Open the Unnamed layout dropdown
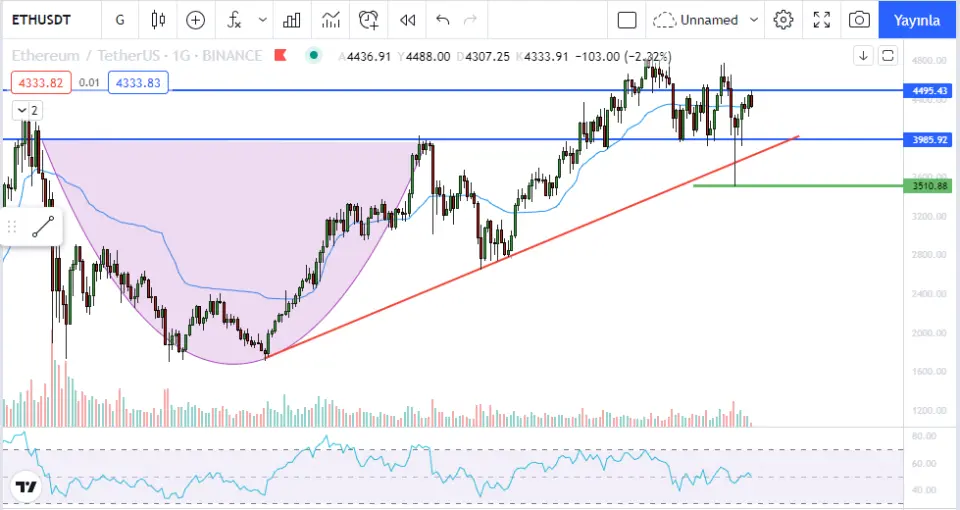960x510 pixels. 754,20
